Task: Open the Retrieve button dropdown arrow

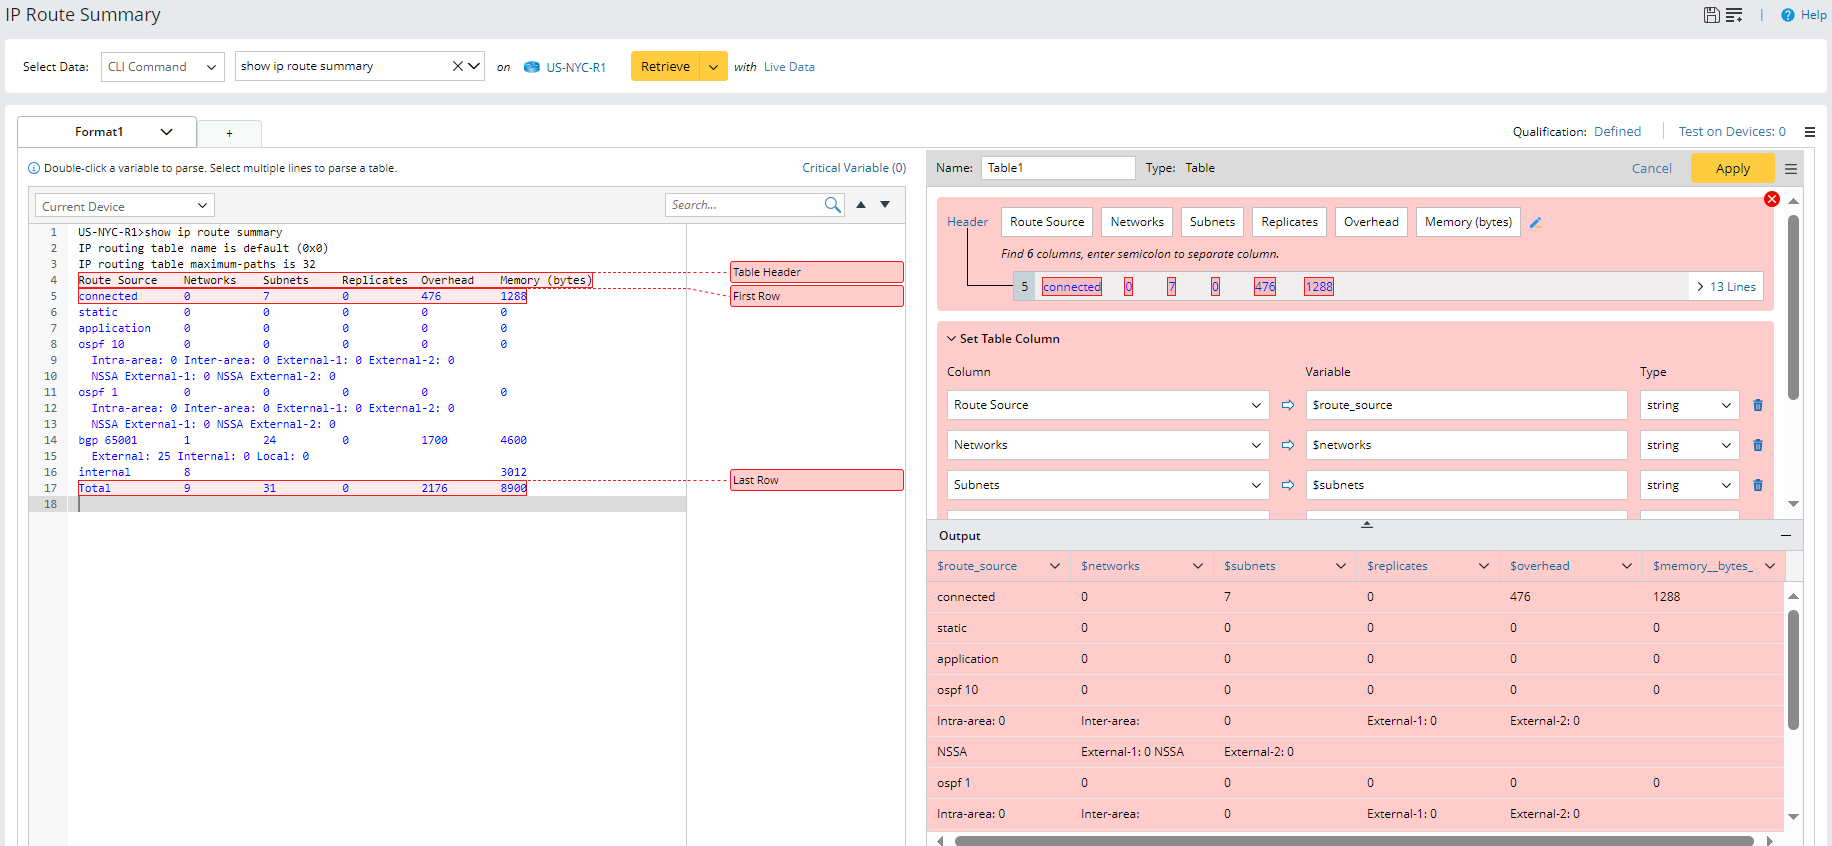Action: click(713, 67)
